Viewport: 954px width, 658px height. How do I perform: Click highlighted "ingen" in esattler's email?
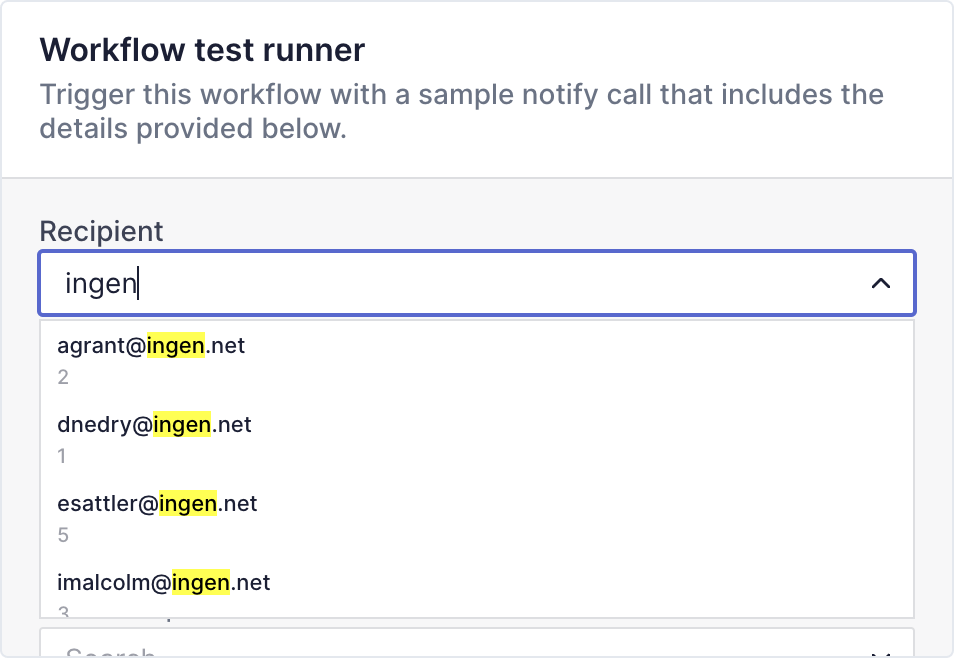[188, 504]
